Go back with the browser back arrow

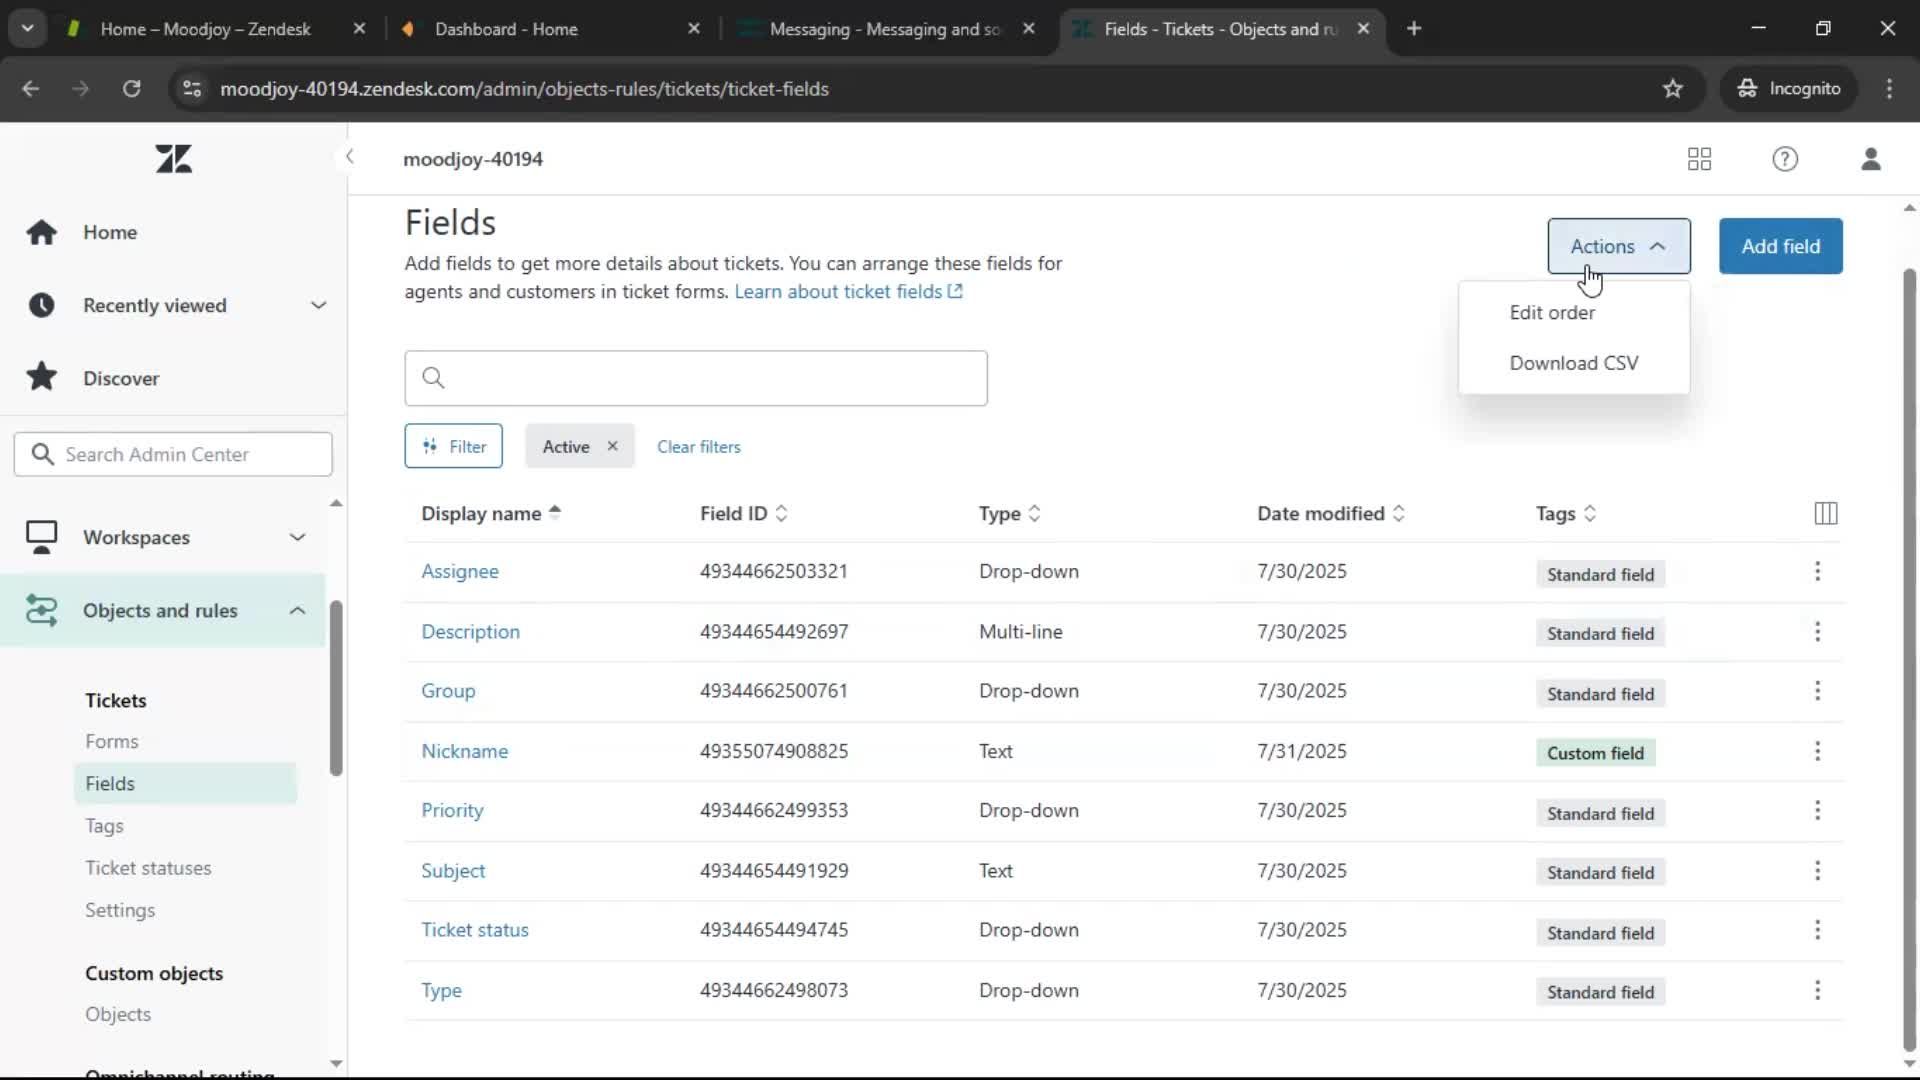(x=31, y=89)
